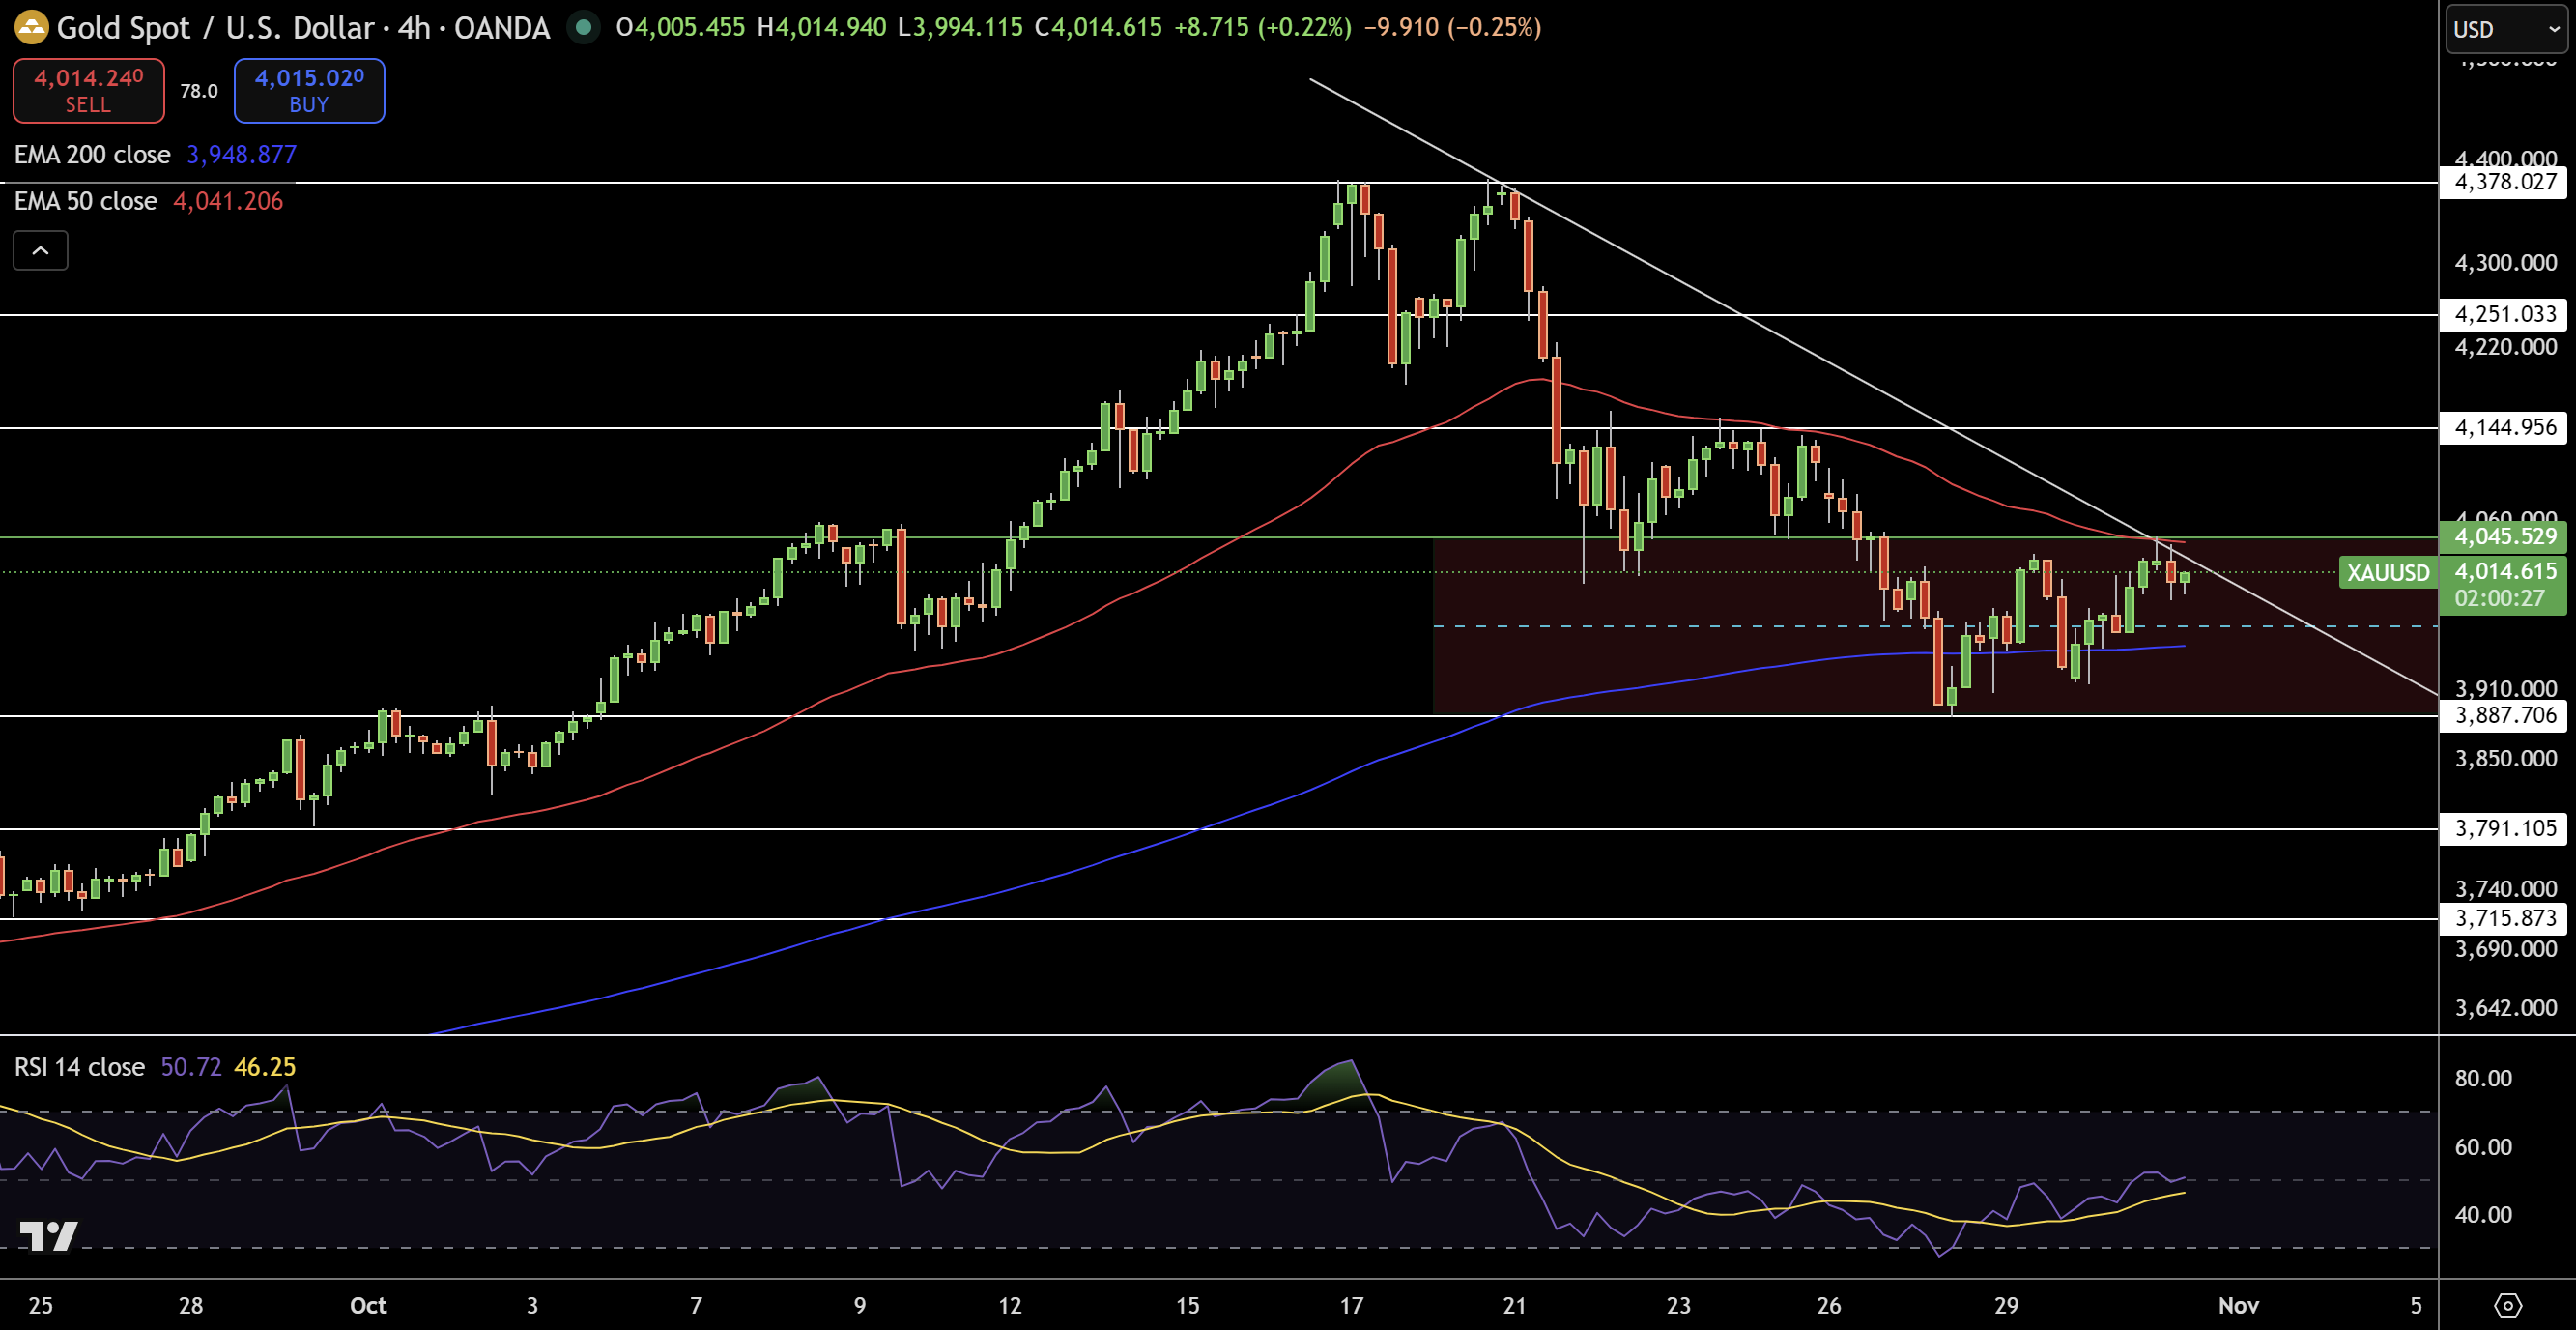Screen dimensions: 2576x1330
Task: Click the 78.0 spread value
Action: [198, 91]
